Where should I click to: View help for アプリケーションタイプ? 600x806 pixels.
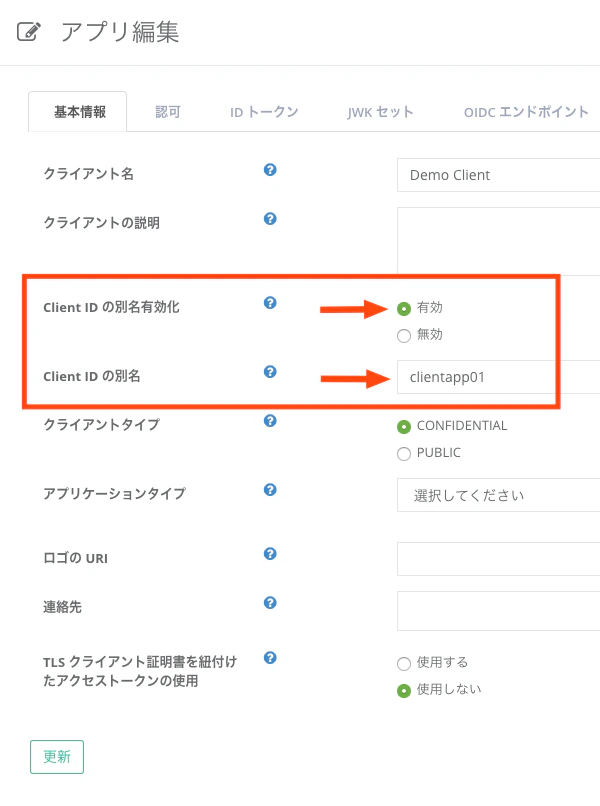click(x=269, y=490)
